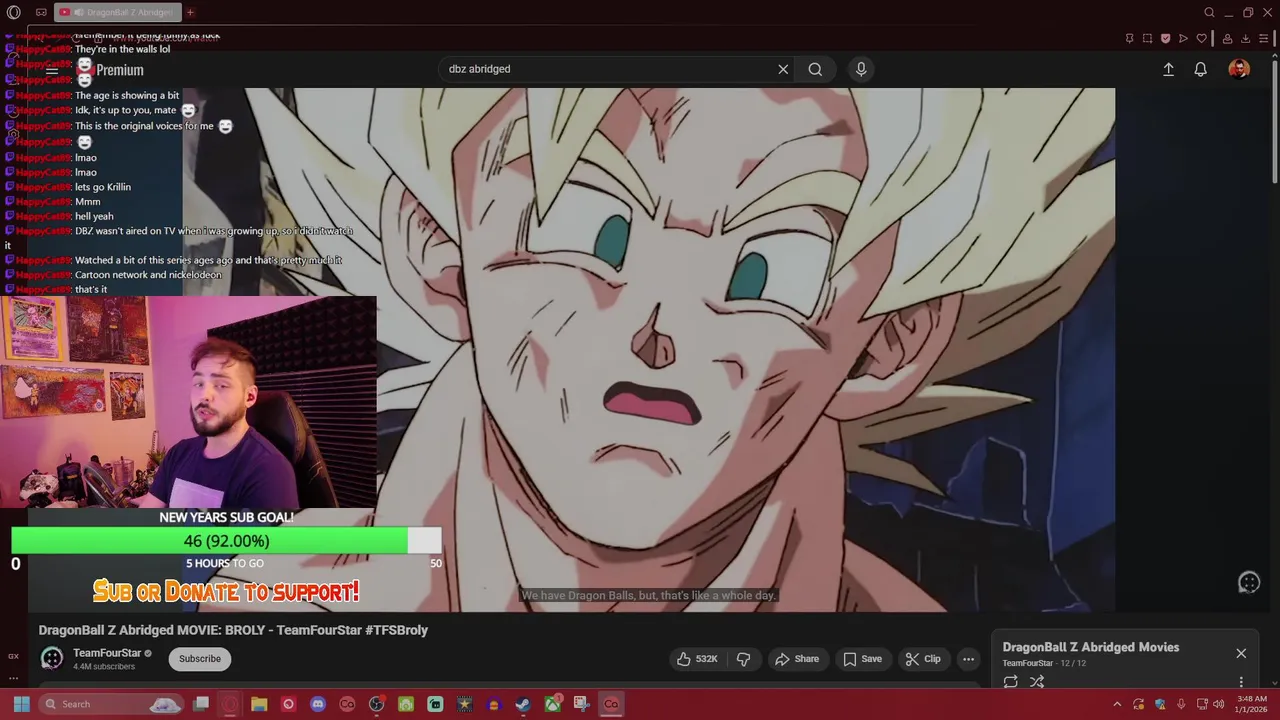Select the DragonBall Z Abridged browser tab

[x=117, y=12]
